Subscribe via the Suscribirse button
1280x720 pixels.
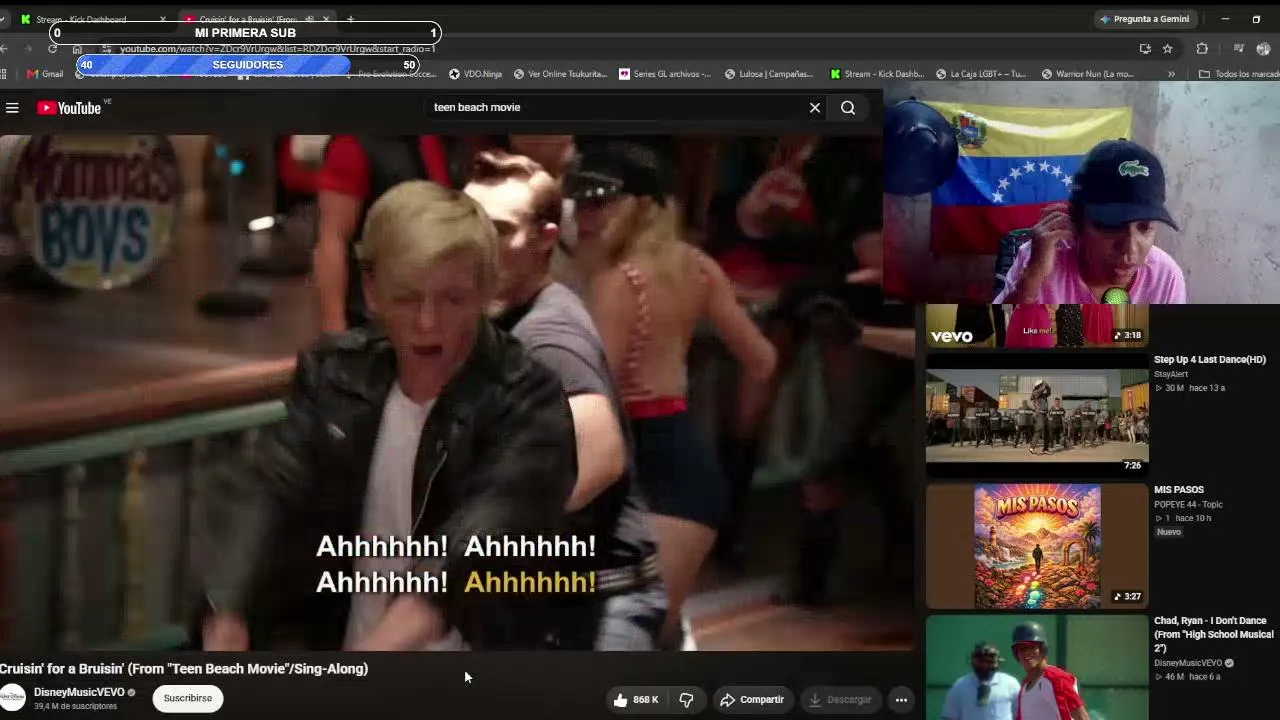(188, 698)
